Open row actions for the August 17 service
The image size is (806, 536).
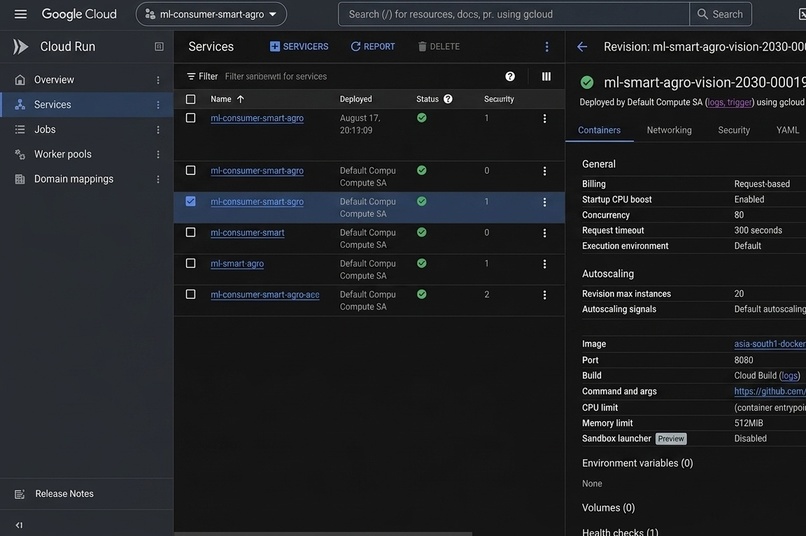(x=544, y=119)
